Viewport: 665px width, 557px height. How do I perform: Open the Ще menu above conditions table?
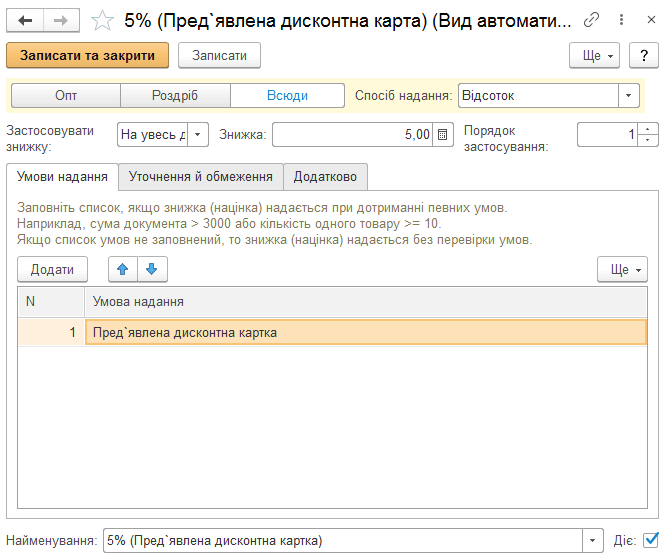click(x=622, y=269)
